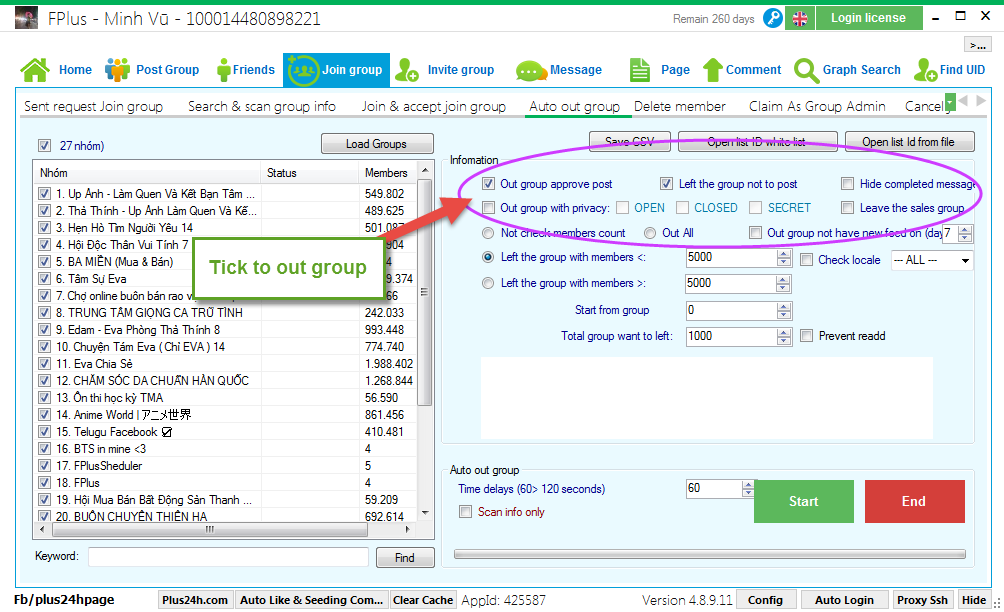Click the progress bar at bottom
The height and width of the screenshot is (612, 1004).
(x=709, y=554)
